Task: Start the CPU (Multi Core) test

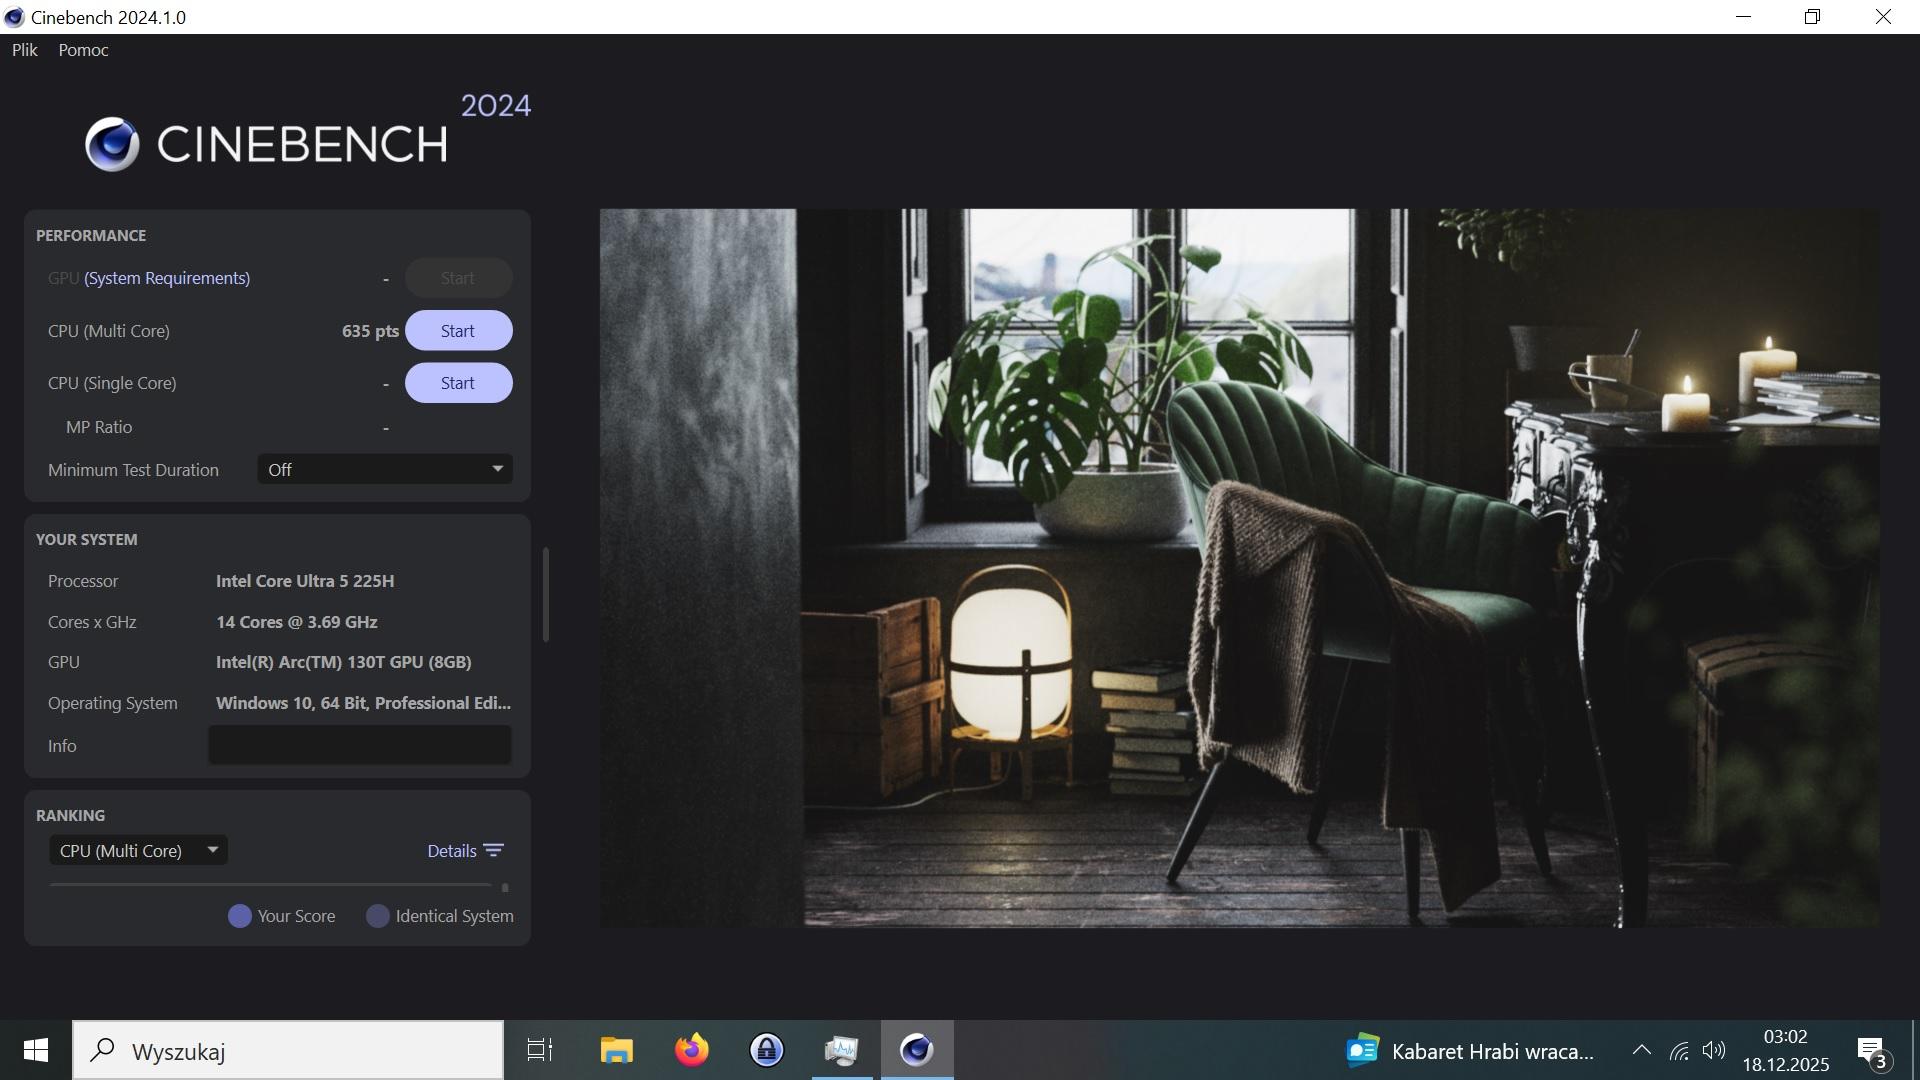Action: click(458, 331)
